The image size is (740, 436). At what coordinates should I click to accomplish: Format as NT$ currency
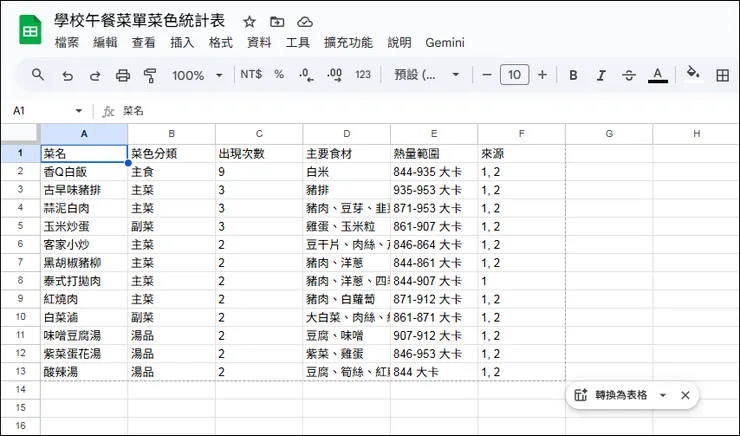coord(251,75)
